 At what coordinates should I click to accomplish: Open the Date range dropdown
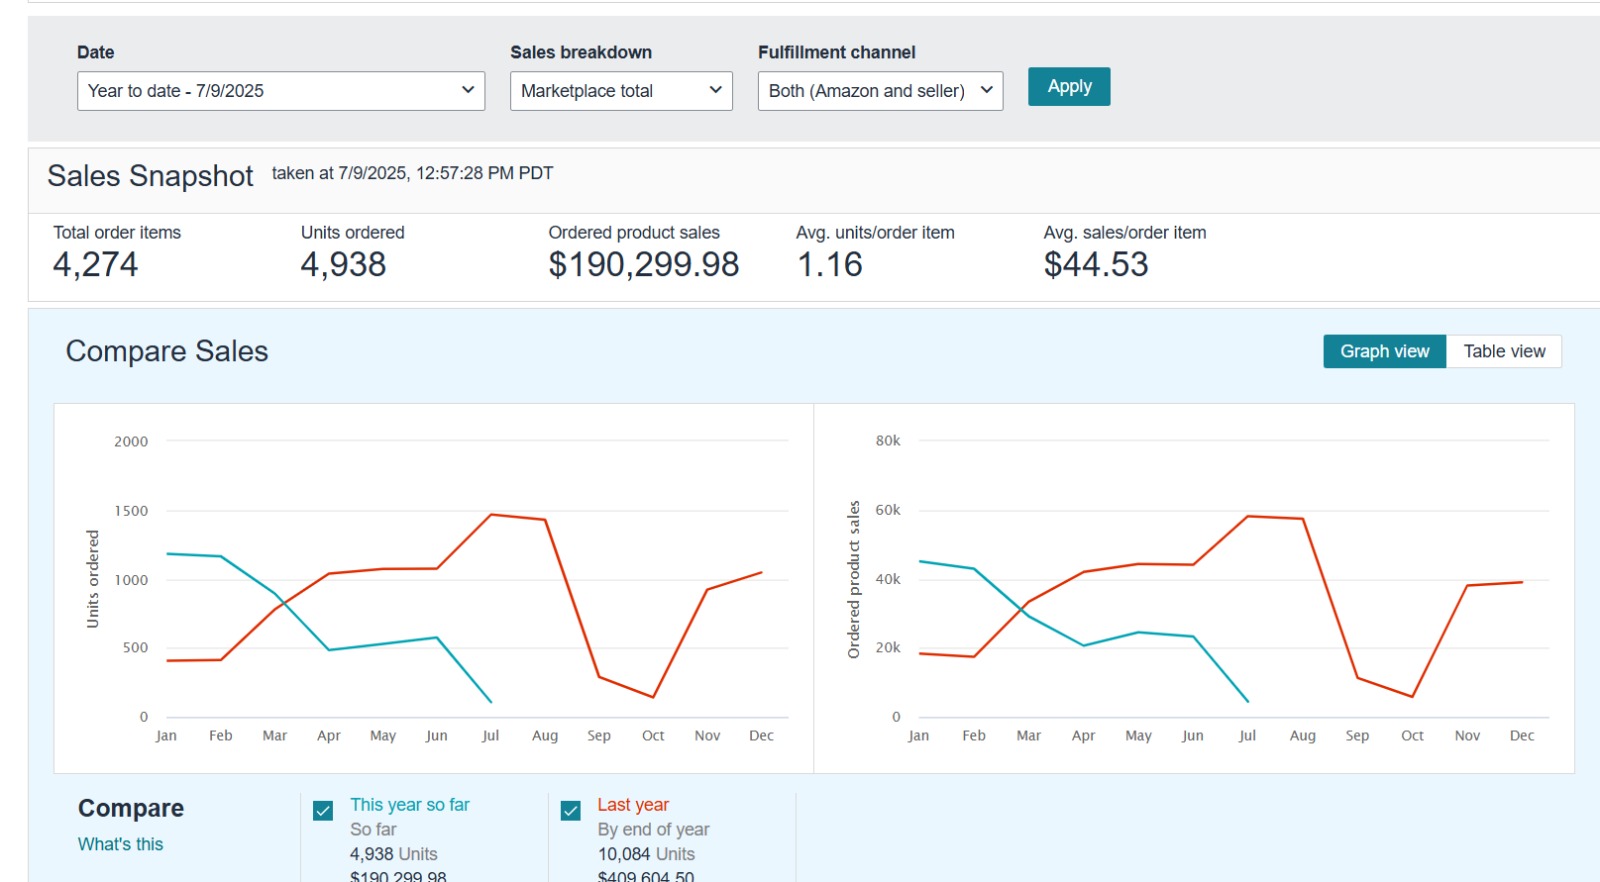(280, 91)
